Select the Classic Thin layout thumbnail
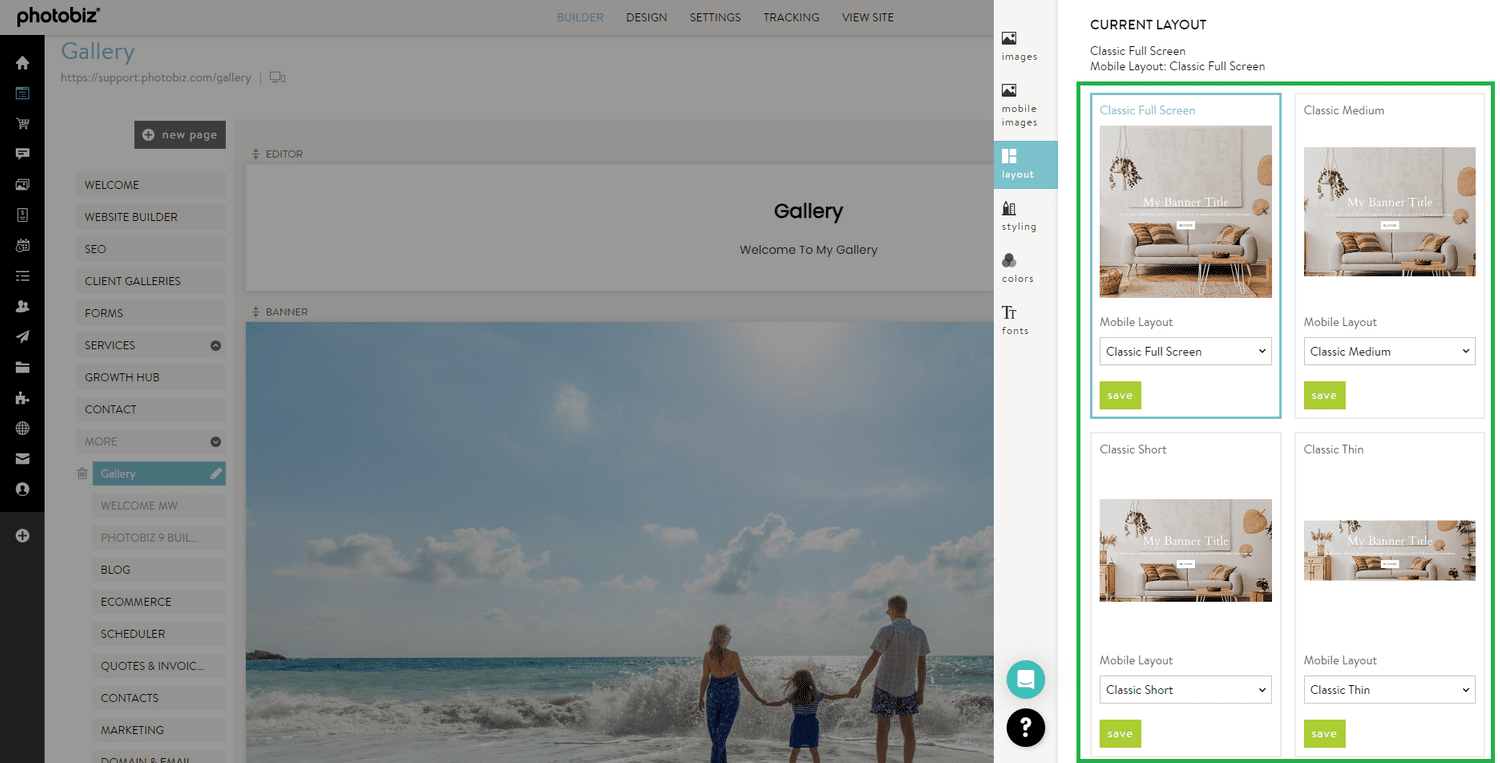 (x=1389, y=551)
